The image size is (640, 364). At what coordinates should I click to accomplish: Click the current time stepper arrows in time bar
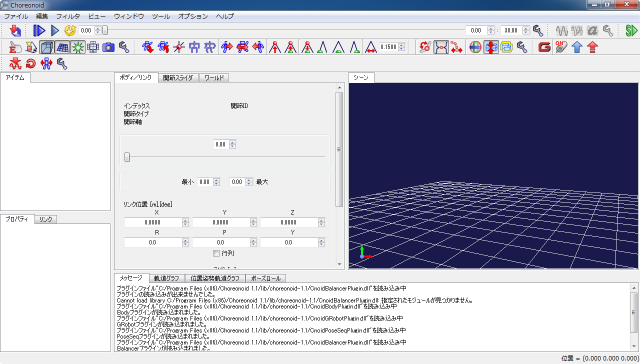tap(98, 31)
